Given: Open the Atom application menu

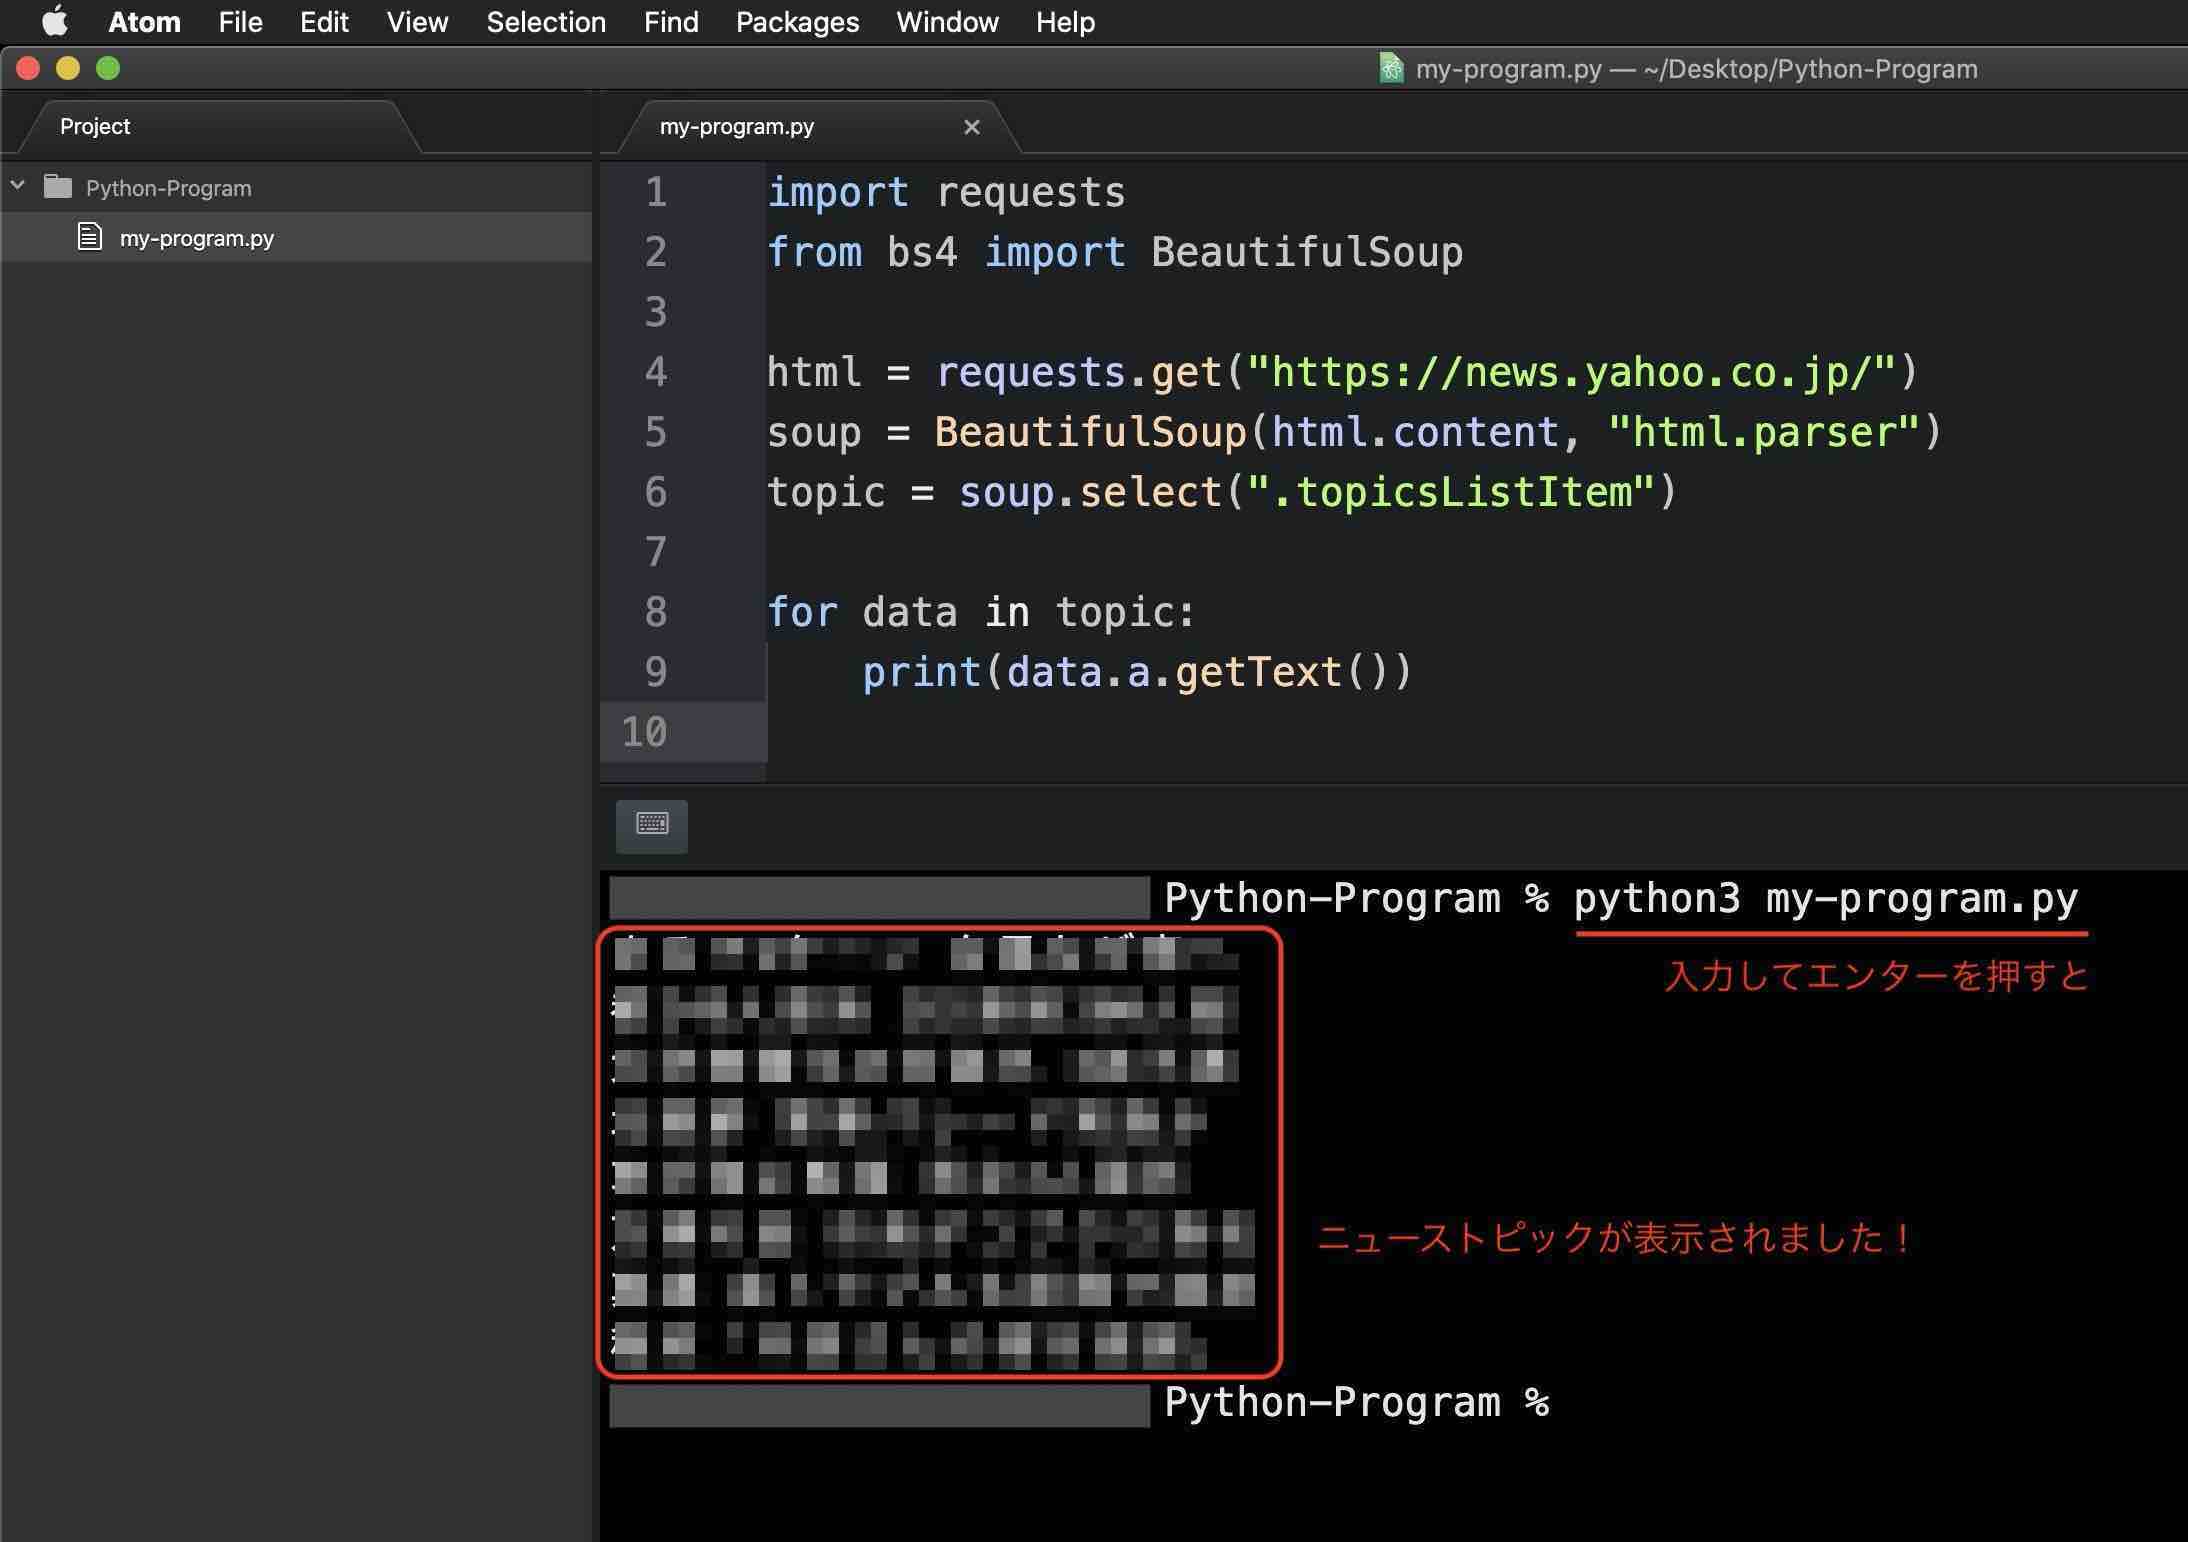Looking at the screenshot, I should tap(144, 22).
